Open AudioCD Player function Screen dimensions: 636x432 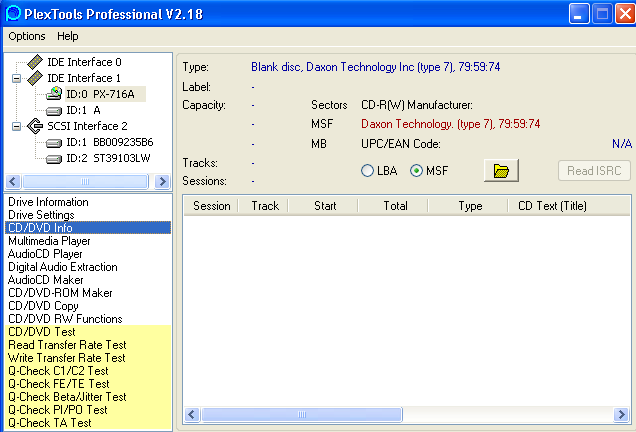[x=88, y=254]
